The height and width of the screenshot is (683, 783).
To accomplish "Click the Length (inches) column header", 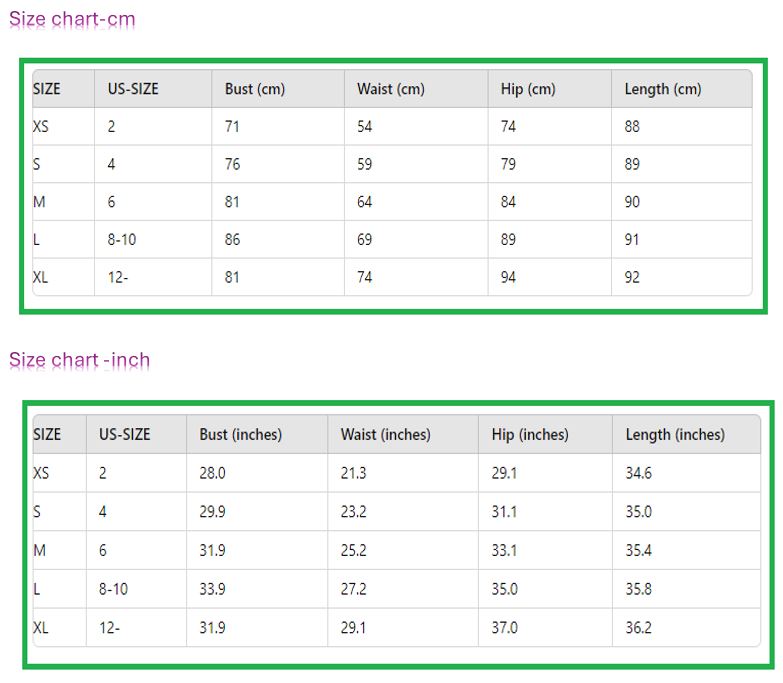I will pyautogui.click(x=675, y=435).
